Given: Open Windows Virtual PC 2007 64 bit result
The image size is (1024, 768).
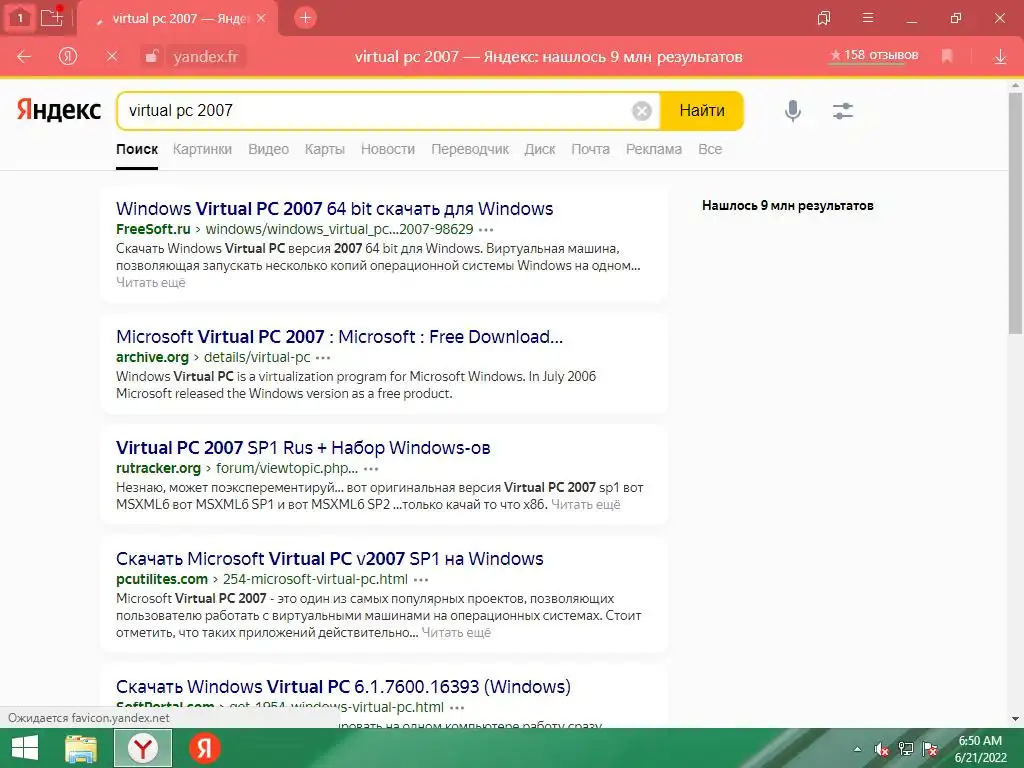Looking at the screenshot, I should coord(334,208).
